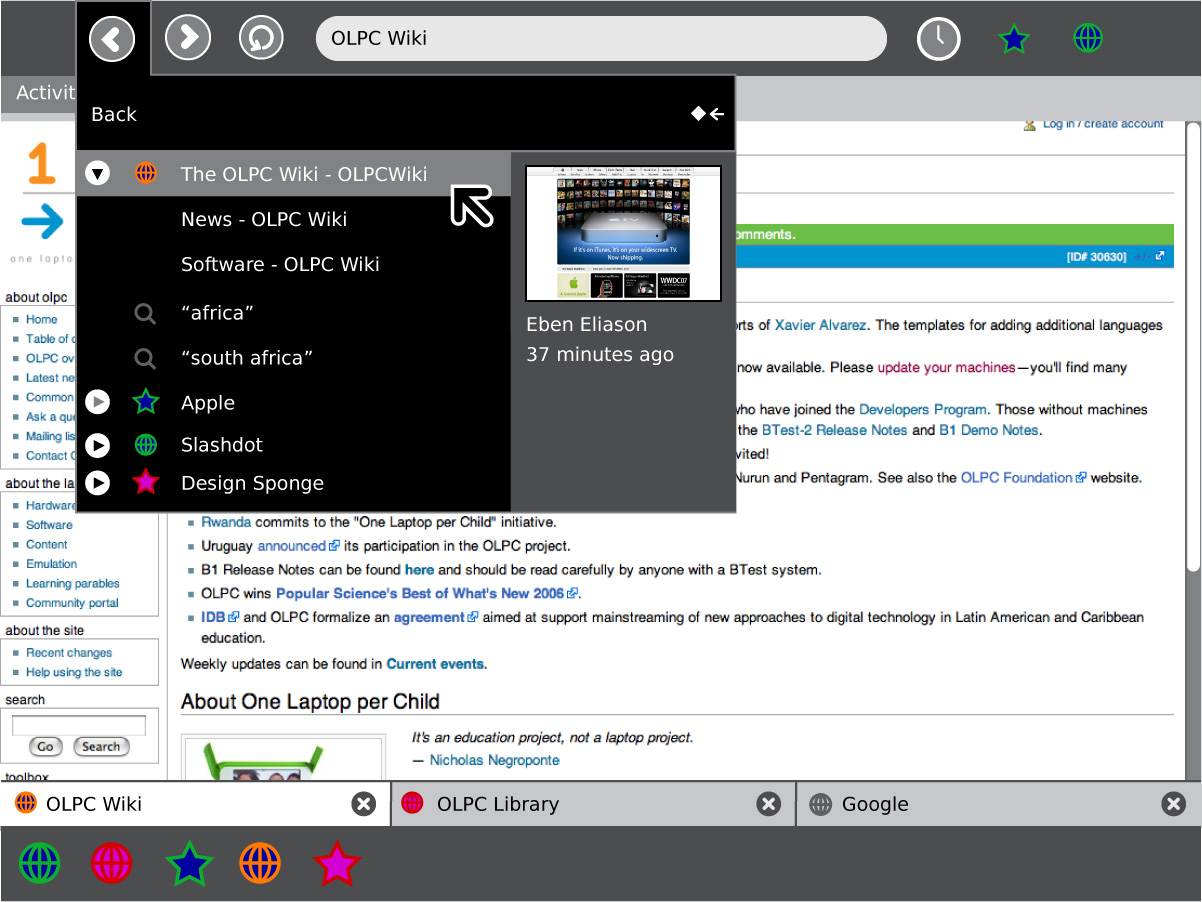Viewport: 1202px width, 902px height.
Task: Click the back arrow navigation button
Action: coord(112,39)
